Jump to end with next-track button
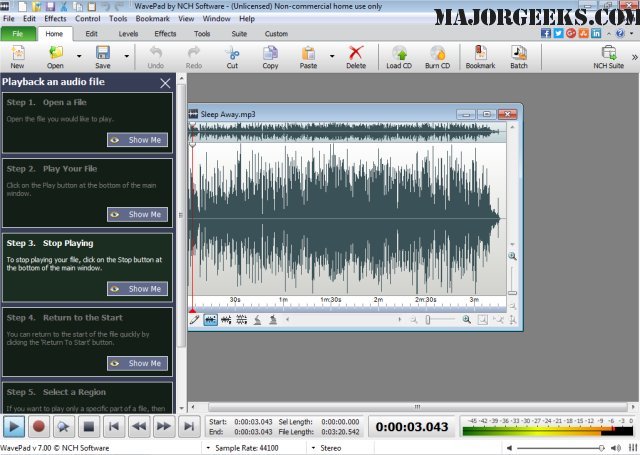640x455 pixels. (189, 427)
